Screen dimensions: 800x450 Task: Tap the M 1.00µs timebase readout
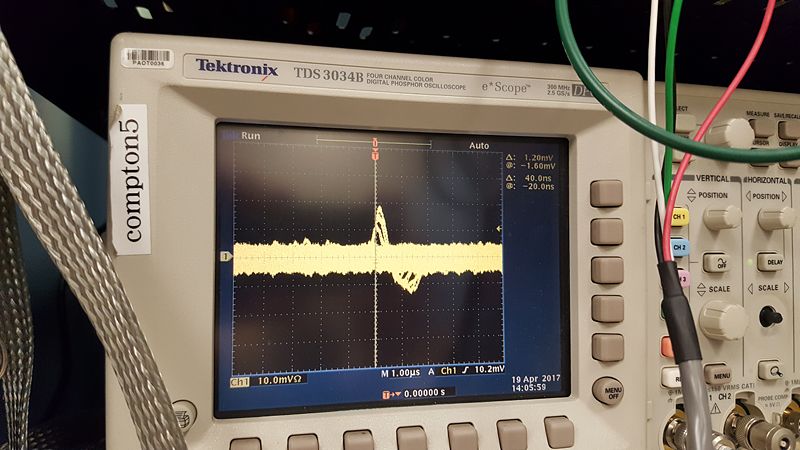coord(401,373)
